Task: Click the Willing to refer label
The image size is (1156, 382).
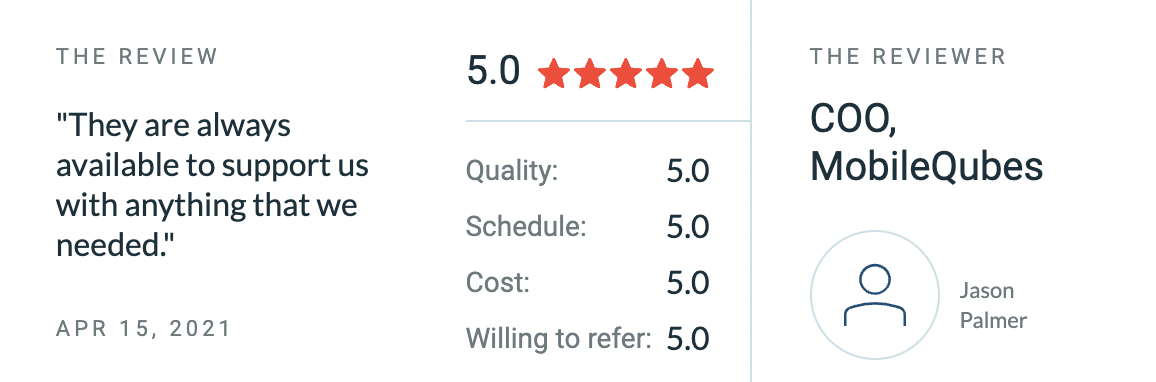Action: 559,338
